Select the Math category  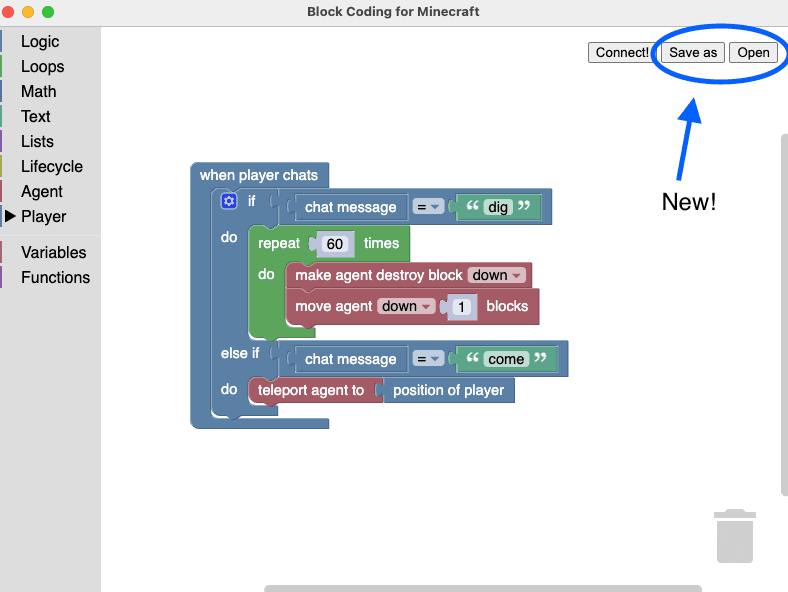(x=38, y=91)
